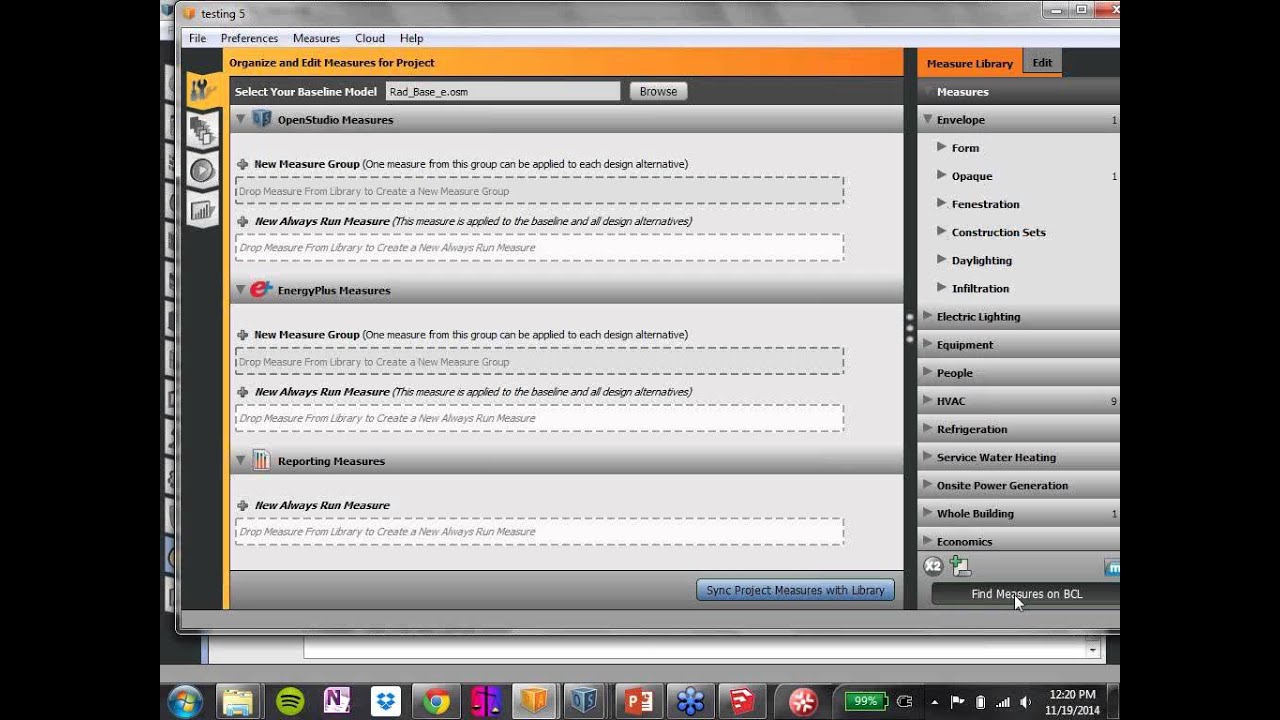This screenshot has height=720, width=1280.
Task: Expand the Equipment category
Action: (x=926, y=344)
